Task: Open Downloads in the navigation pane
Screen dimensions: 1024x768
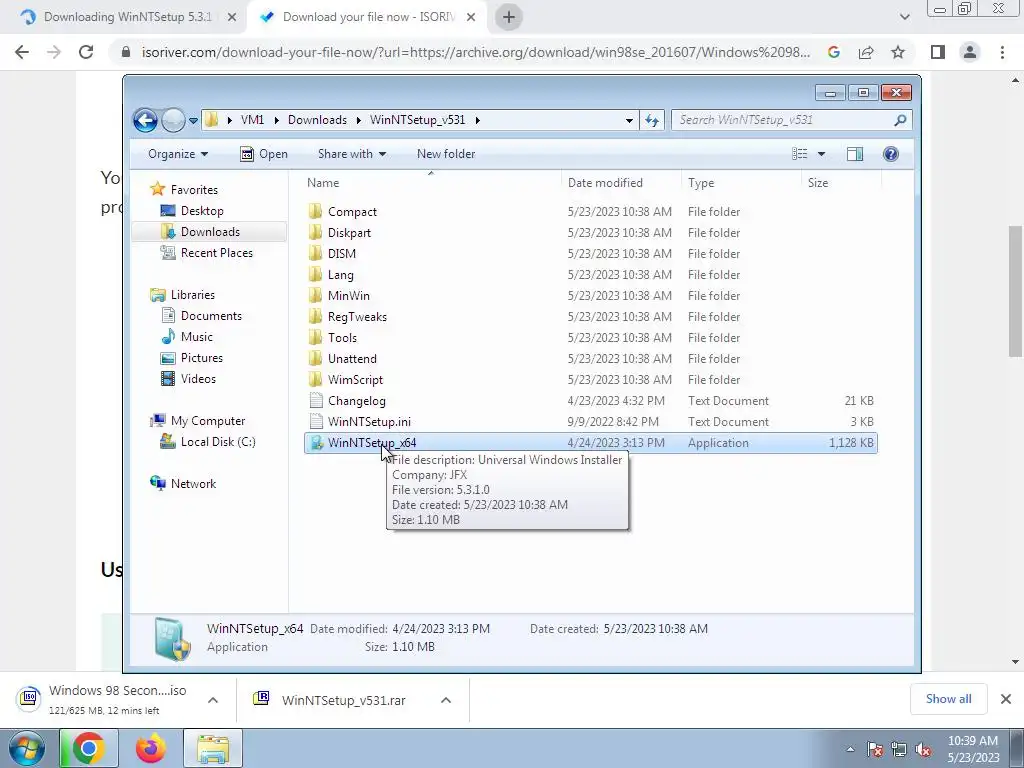Action: tap(210, 232)
